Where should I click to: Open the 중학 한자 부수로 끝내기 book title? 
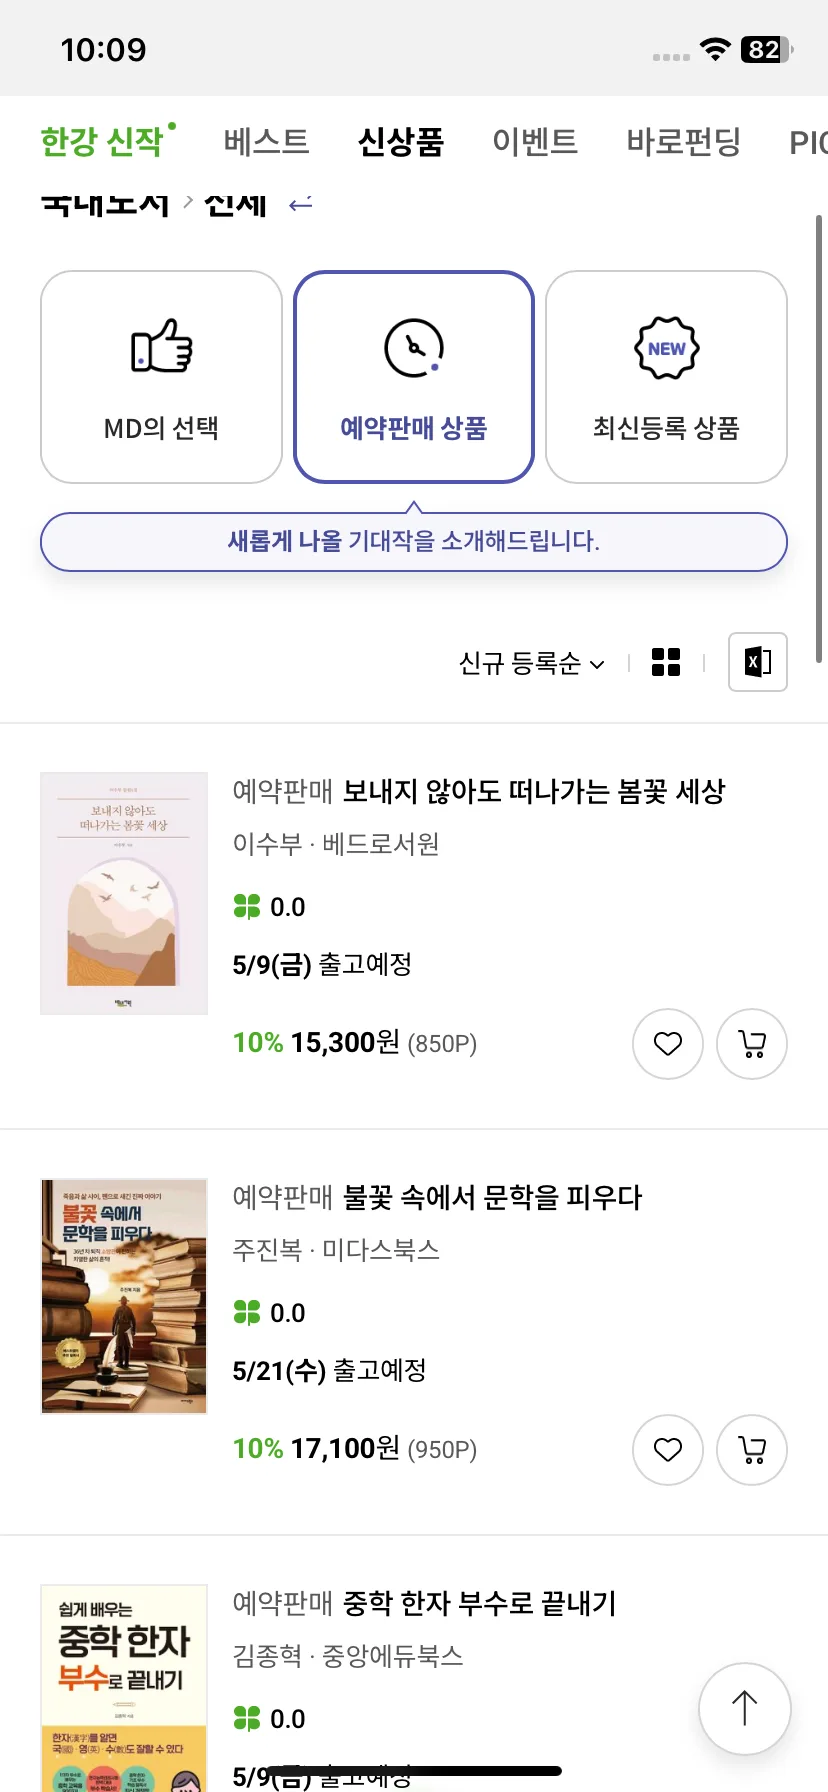(480, 1603)
